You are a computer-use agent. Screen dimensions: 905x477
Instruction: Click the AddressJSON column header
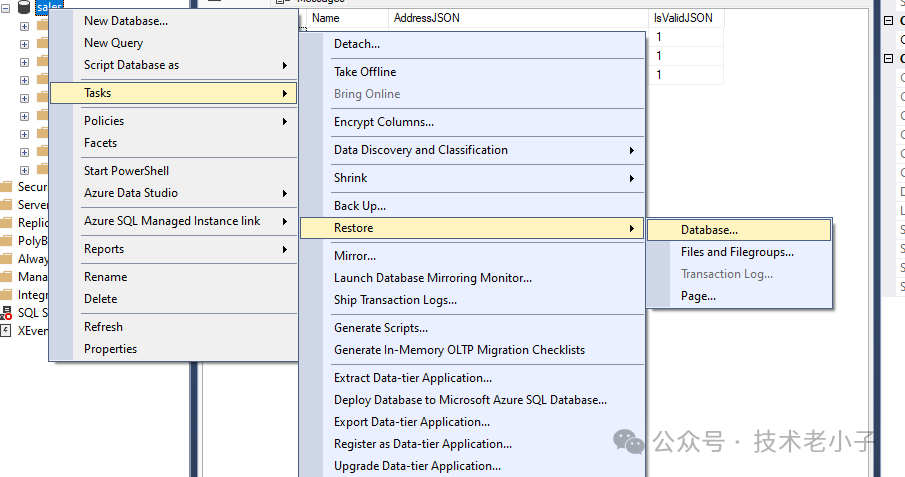click(x=427, y=18)
